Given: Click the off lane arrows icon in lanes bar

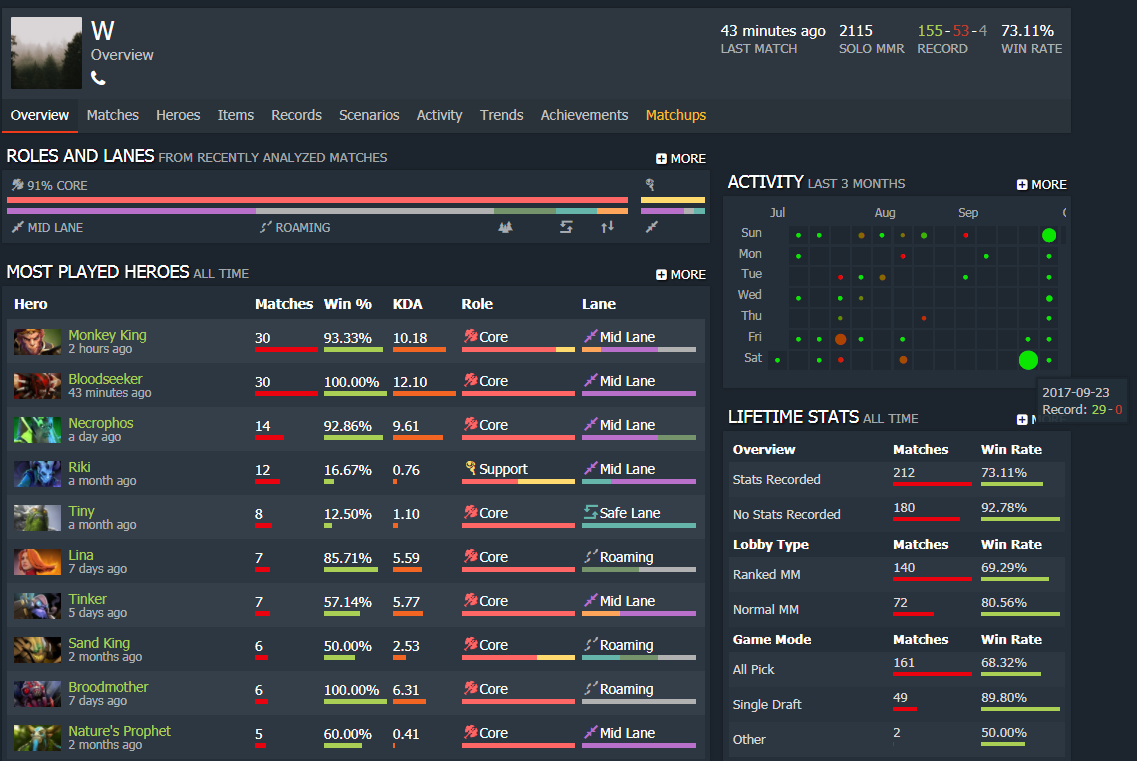Looking at the screenshot, I should 608,227.
